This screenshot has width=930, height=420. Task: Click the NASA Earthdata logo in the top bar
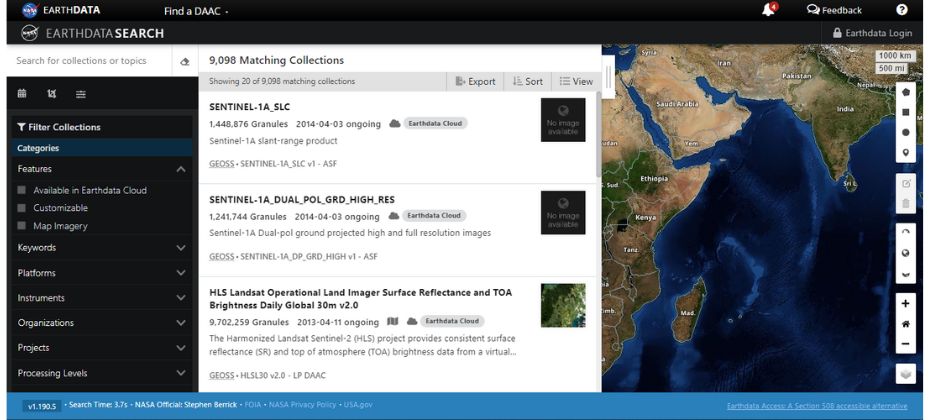coord(61,10)
